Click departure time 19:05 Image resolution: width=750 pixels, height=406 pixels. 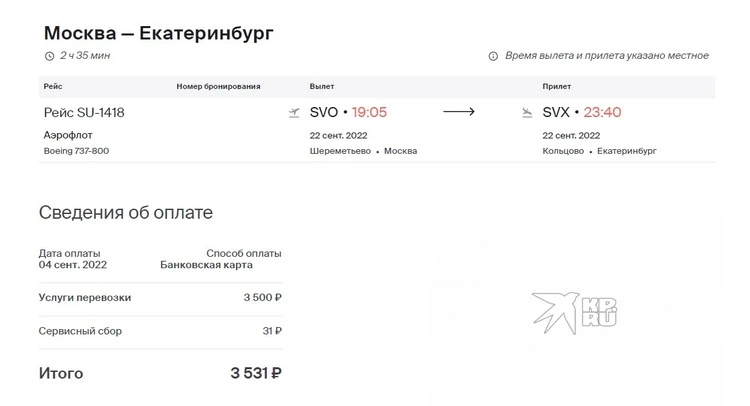click(x=369, y=112)
